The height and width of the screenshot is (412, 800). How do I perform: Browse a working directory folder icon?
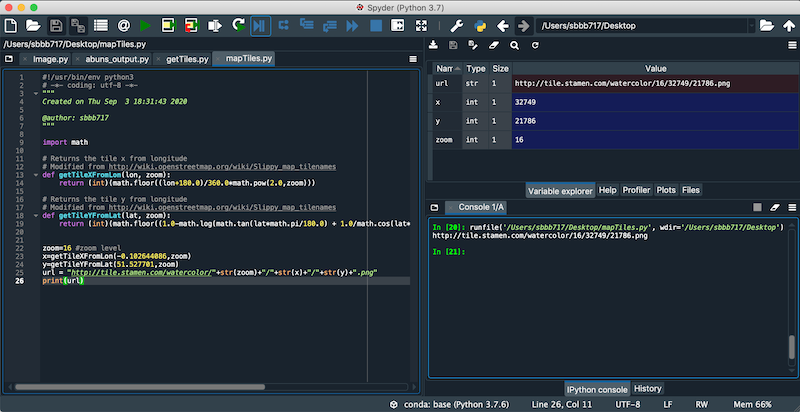pyautogui.click(x=766, y=25)
